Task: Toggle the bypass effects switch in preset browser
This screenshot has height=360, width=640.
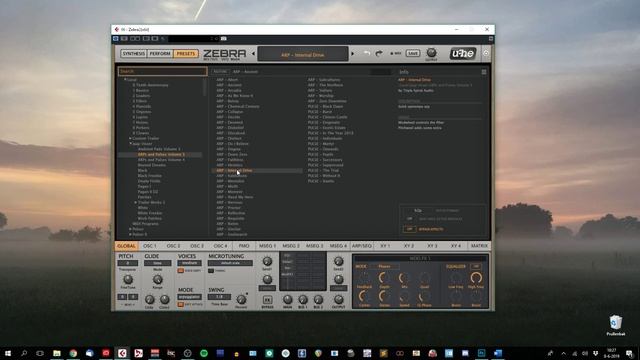Action: point(409,229)
